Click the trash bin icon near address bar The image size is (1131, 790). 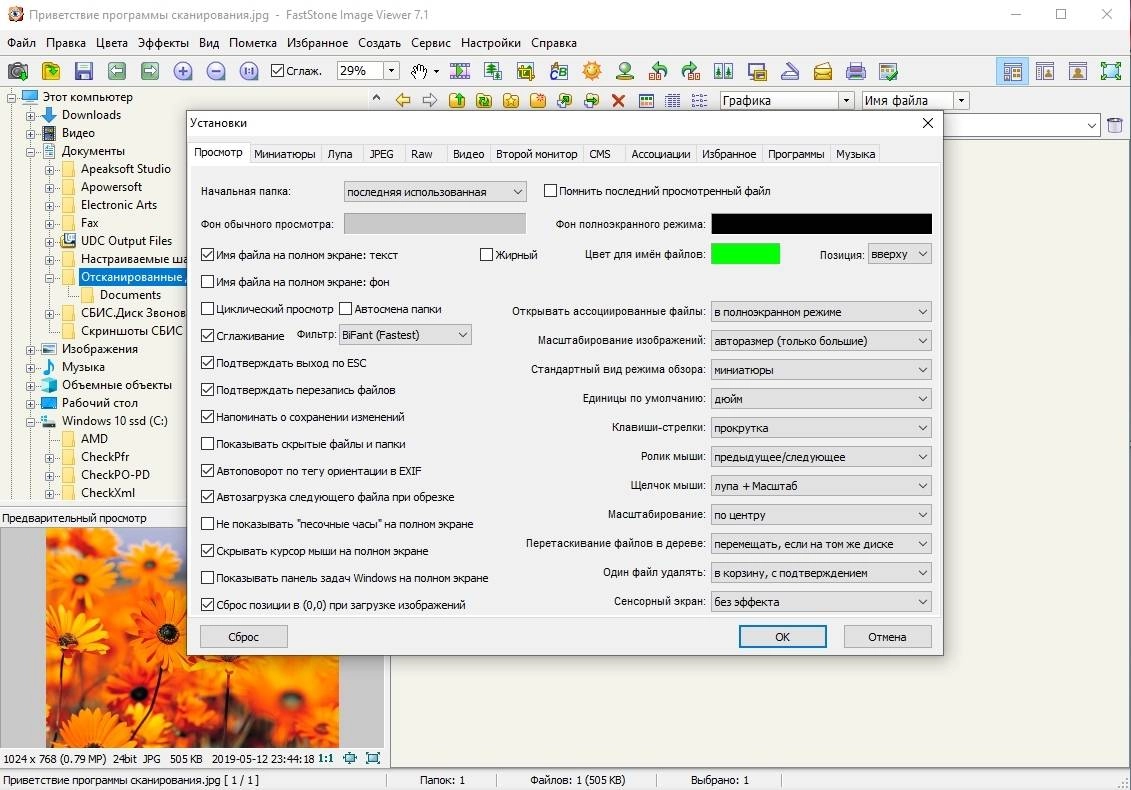[x=1114, y=126]
